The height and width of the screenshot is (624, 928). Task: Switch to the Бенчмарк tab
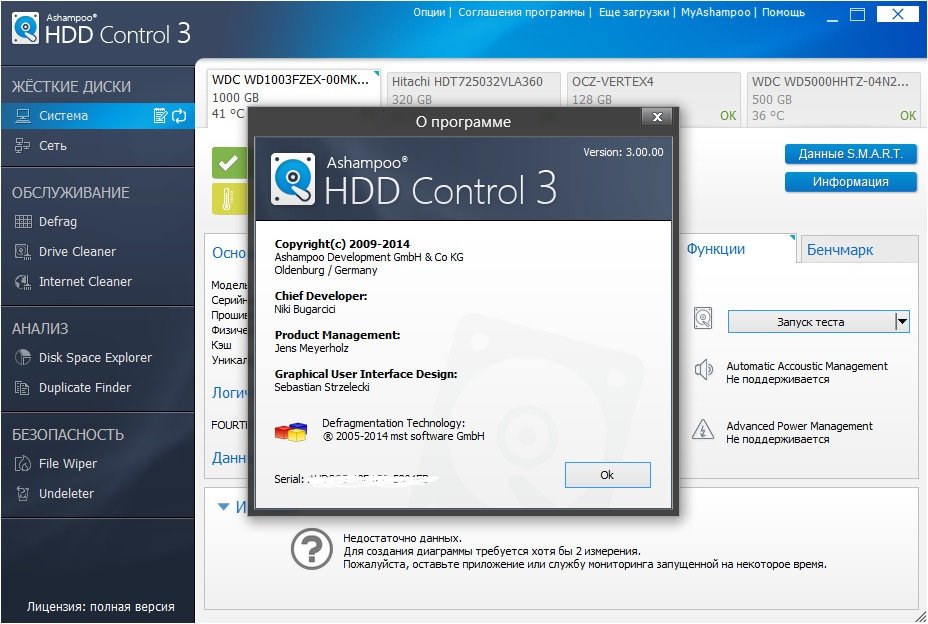858,250
